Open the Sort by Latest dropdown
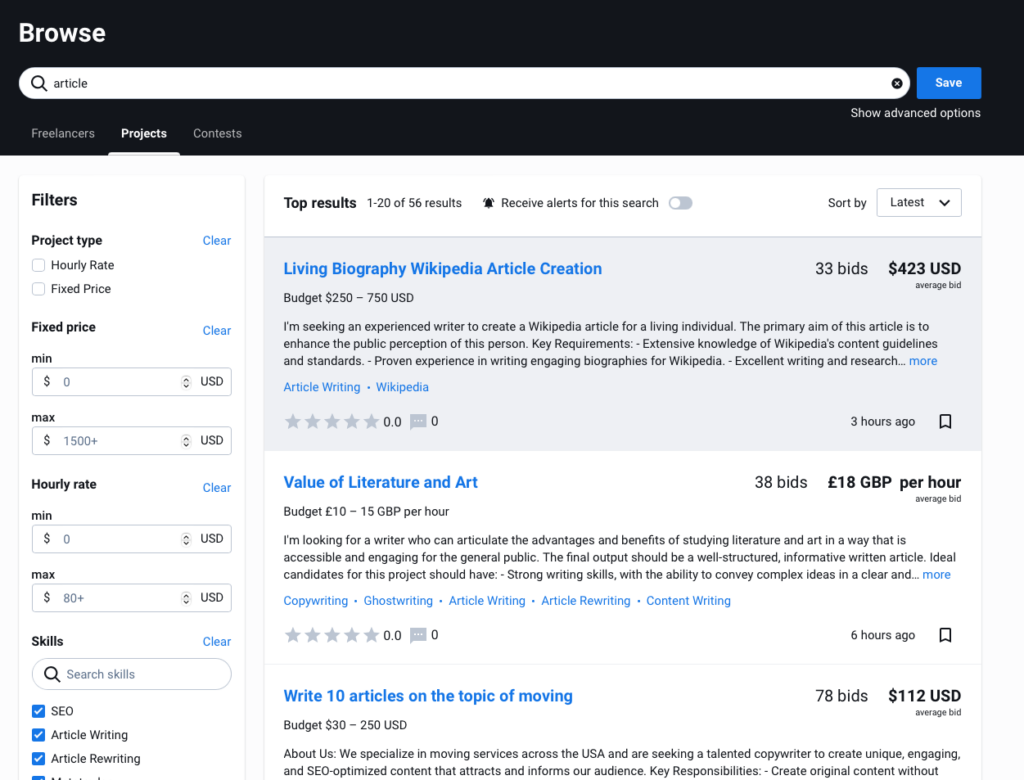The width and height of the screenshot is (1024, 780). click(919, 203)
